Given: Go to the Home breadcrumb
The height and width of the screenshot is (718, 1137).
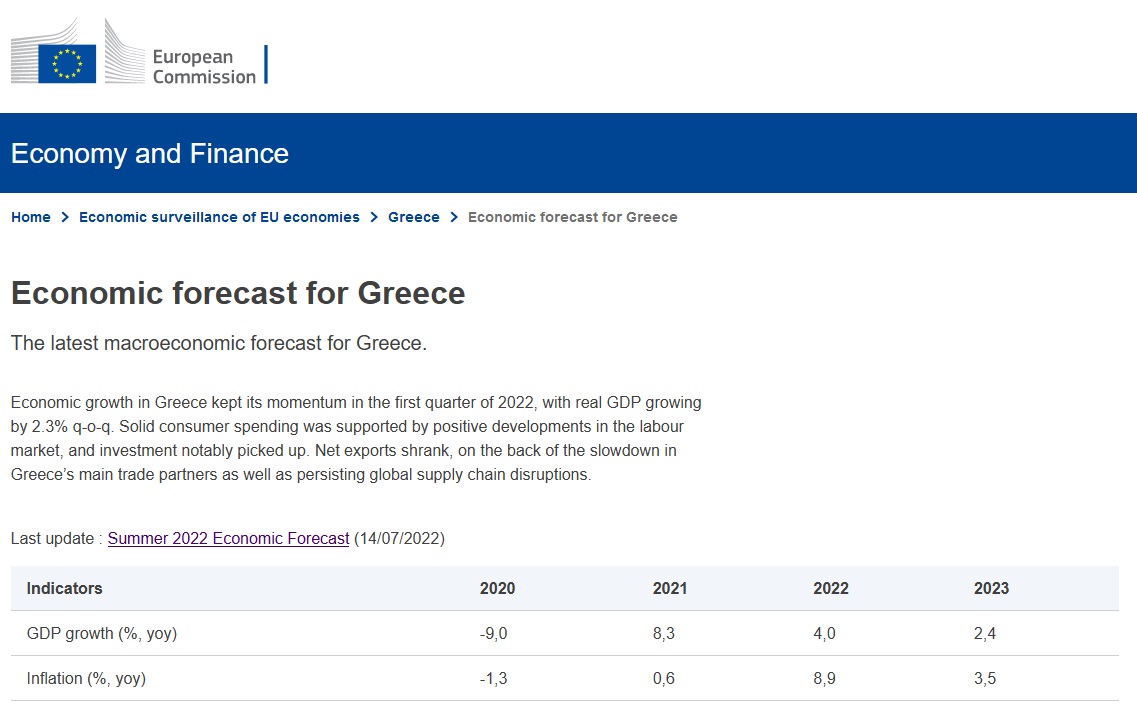Looking at the screenshot, I should tap(31, 217).
